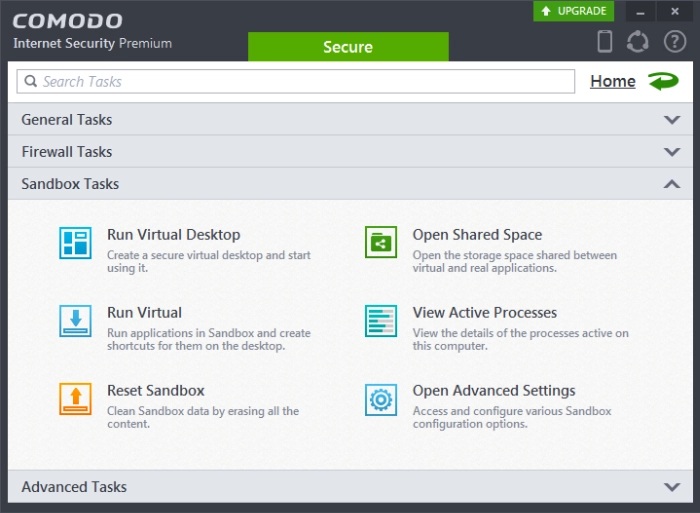
Task: Click the Run Virtual download-arrow icon
Action: point(75,321)
